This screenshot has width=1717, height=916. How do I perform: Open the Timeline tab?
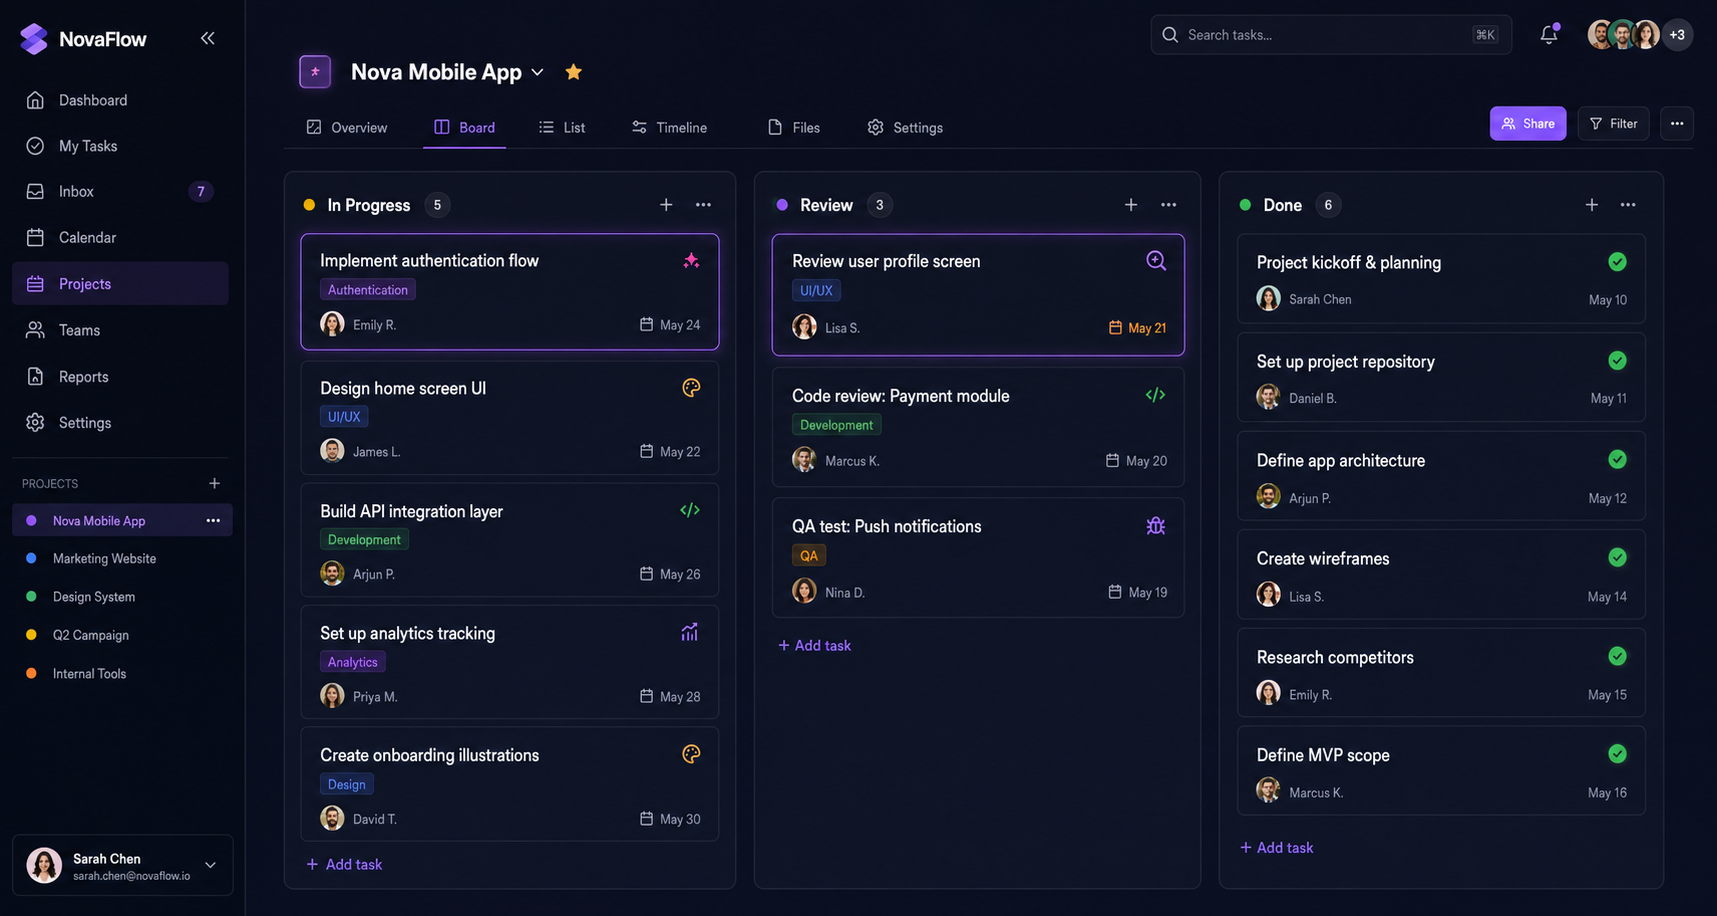669,127
